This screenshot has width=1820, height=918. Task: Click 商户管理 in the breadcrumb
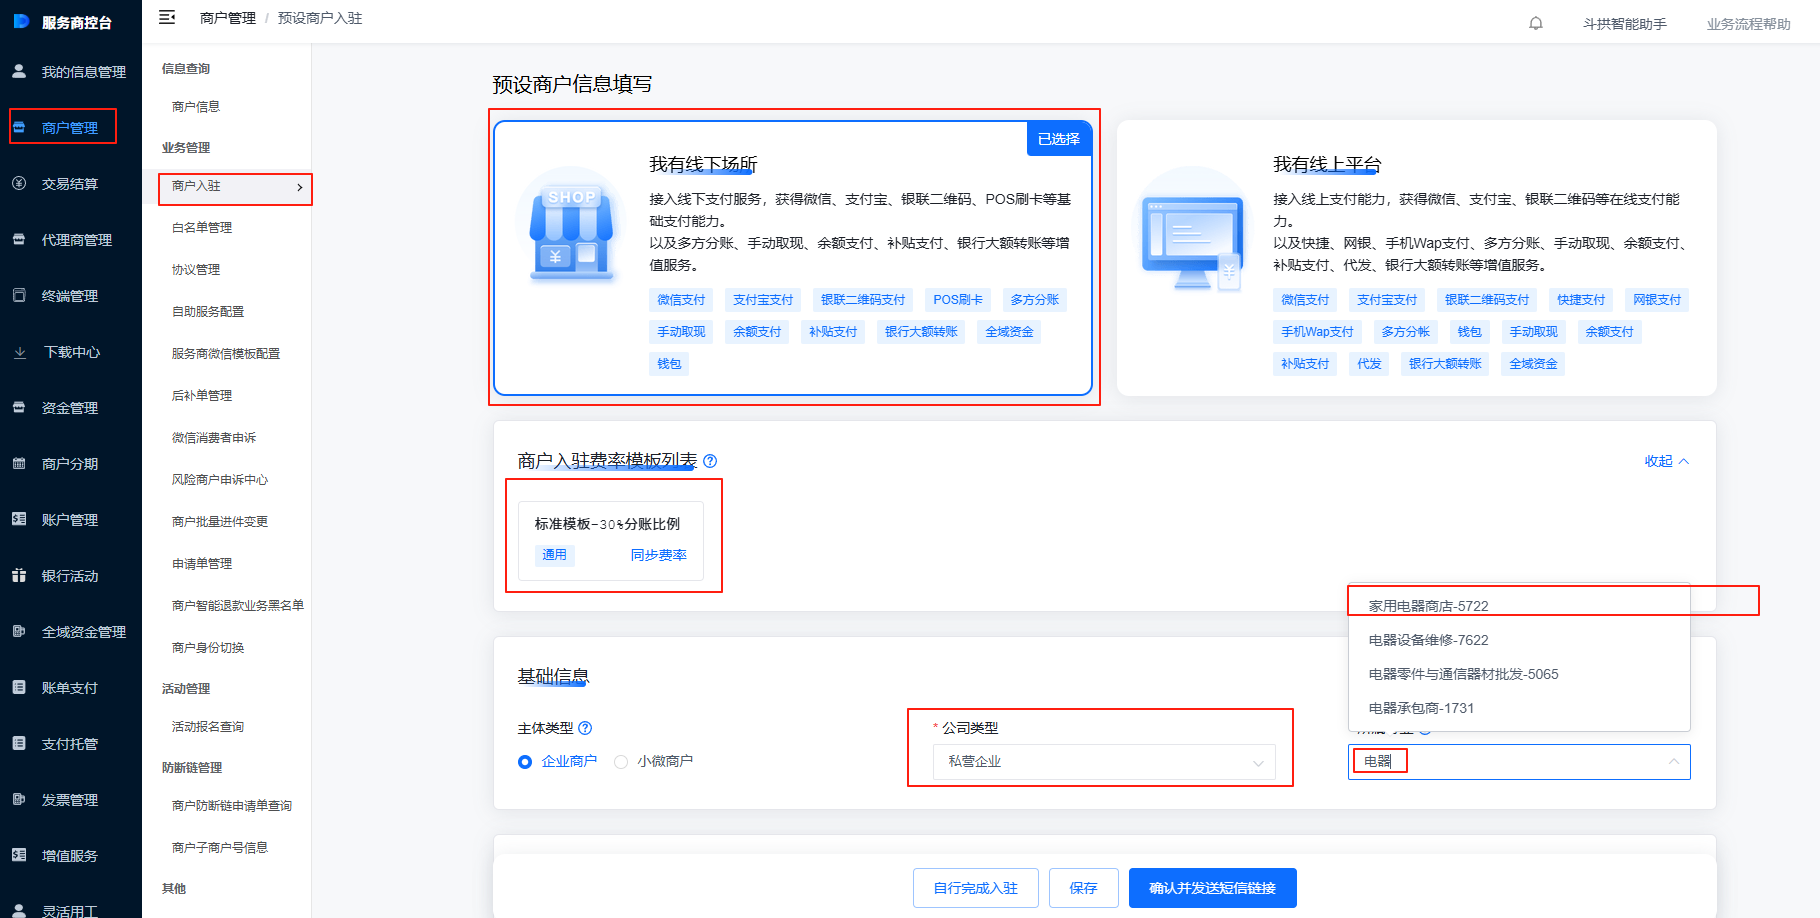click(x=228, y=18)
